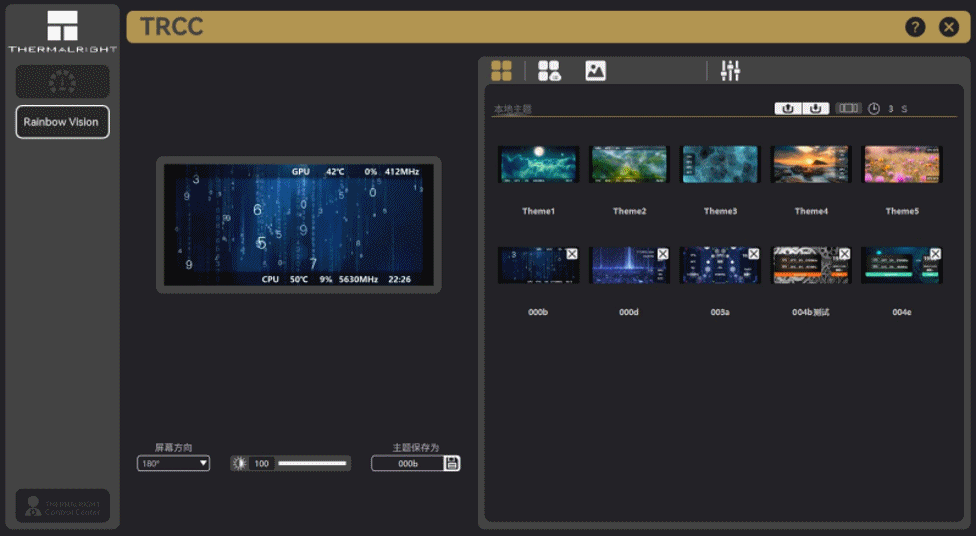Click the brightness sun icon

(239, 463)
